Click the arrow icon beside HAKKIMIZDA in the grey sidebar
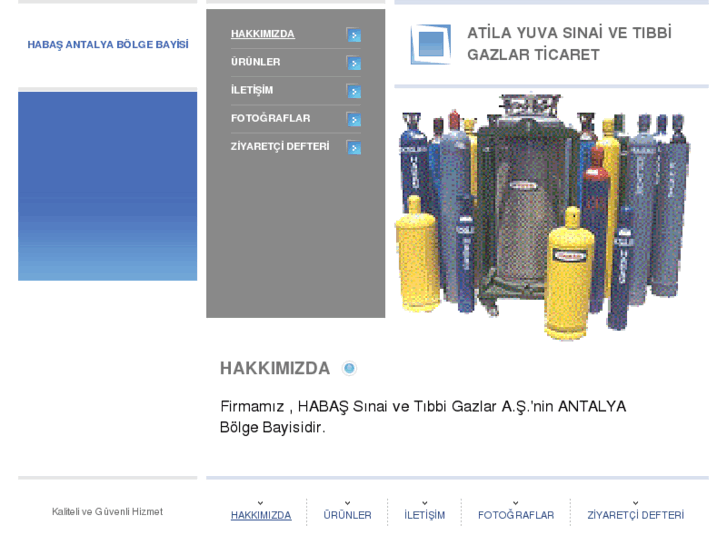Screen dimensions: 727x545 [353, 35]
